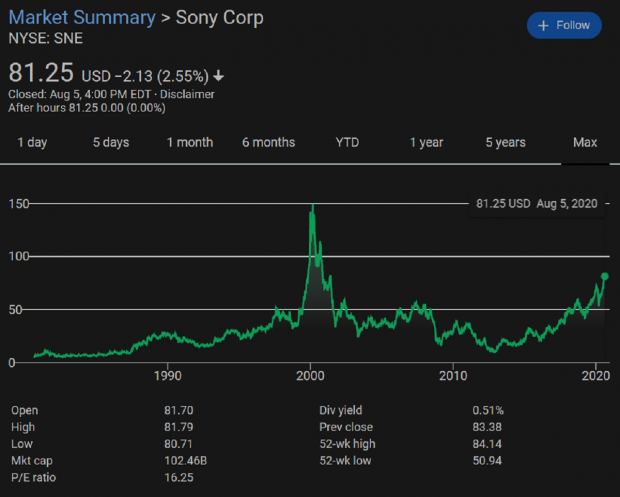Image resolution: width=620 pixels, height=497 pixels.
Task: Show the 1 year chart range
Action: (426, 142)
